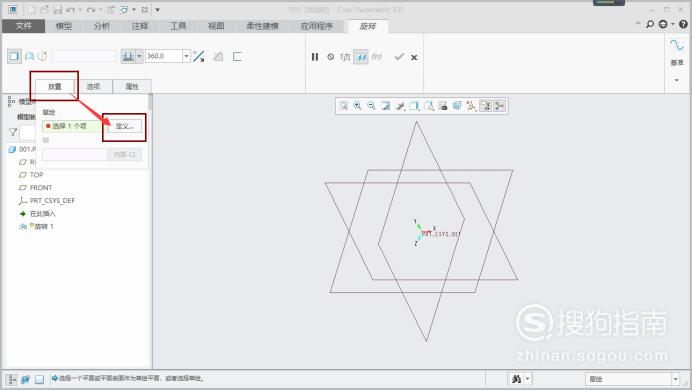The width and height of the screenshot is (692, 390).
Task: Switch to the 选项 panel tab
Action: 93,86
